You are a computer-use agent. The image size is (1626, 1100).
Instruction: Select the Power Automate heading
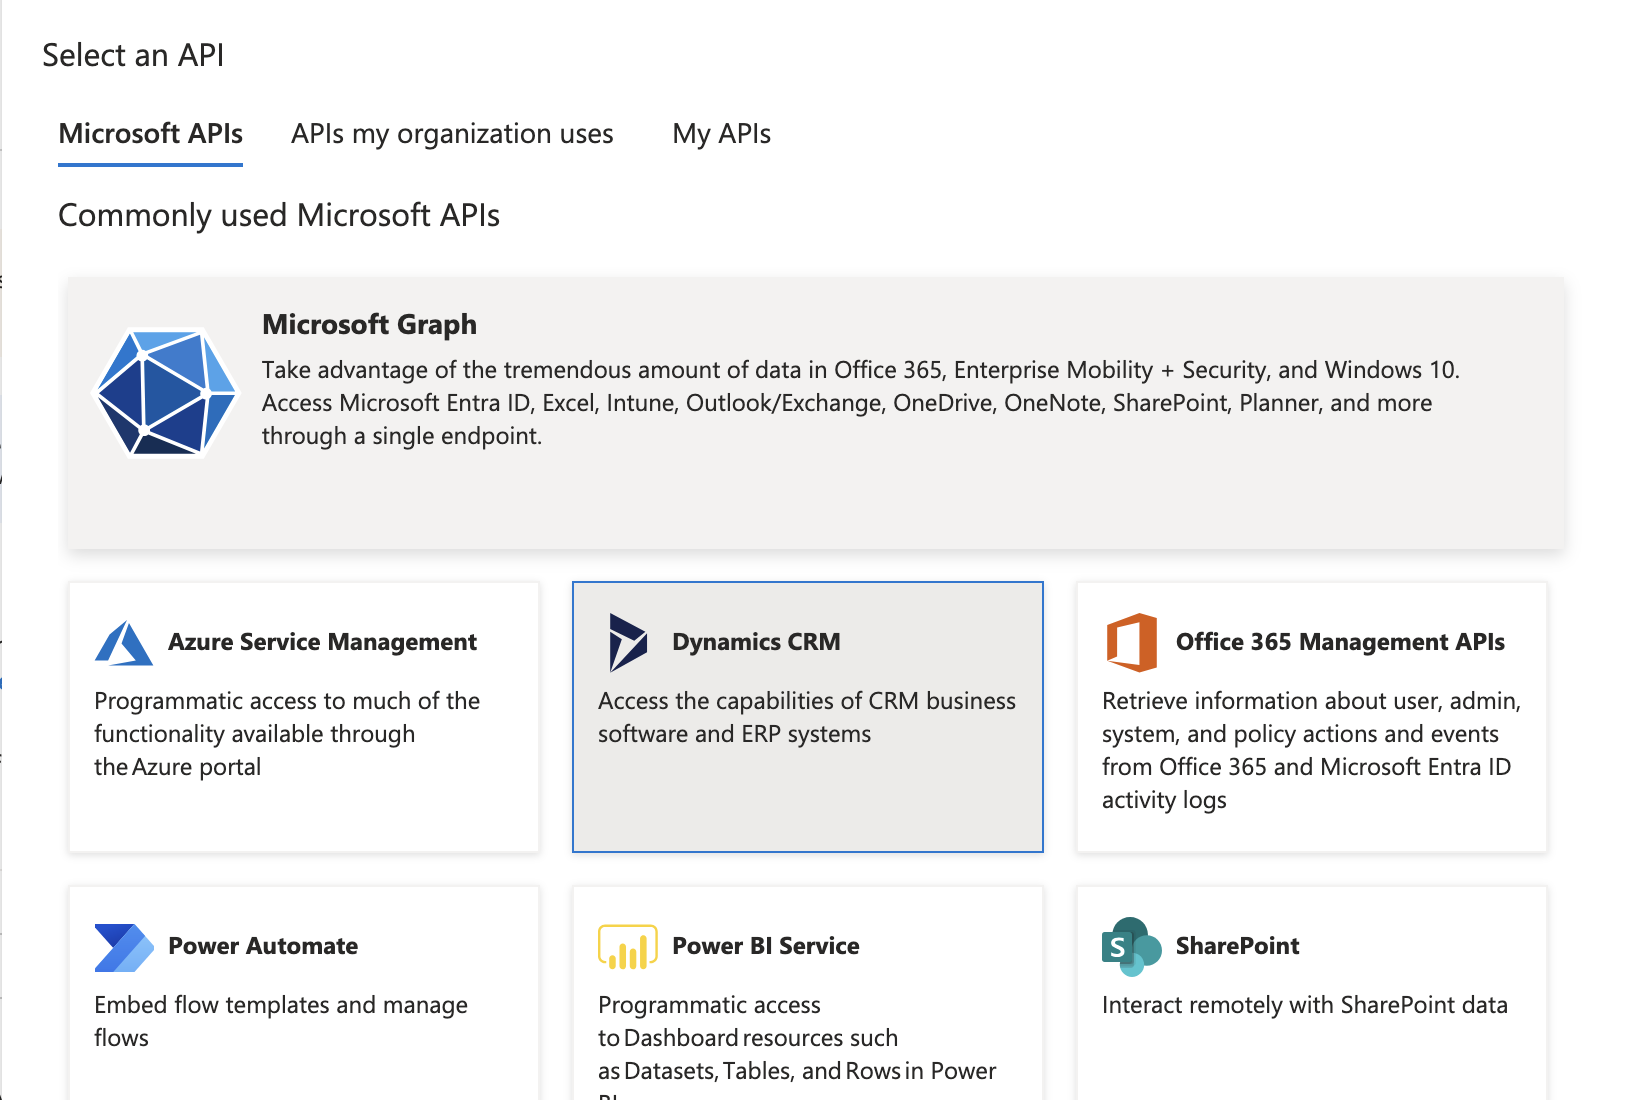pos(263,946)
